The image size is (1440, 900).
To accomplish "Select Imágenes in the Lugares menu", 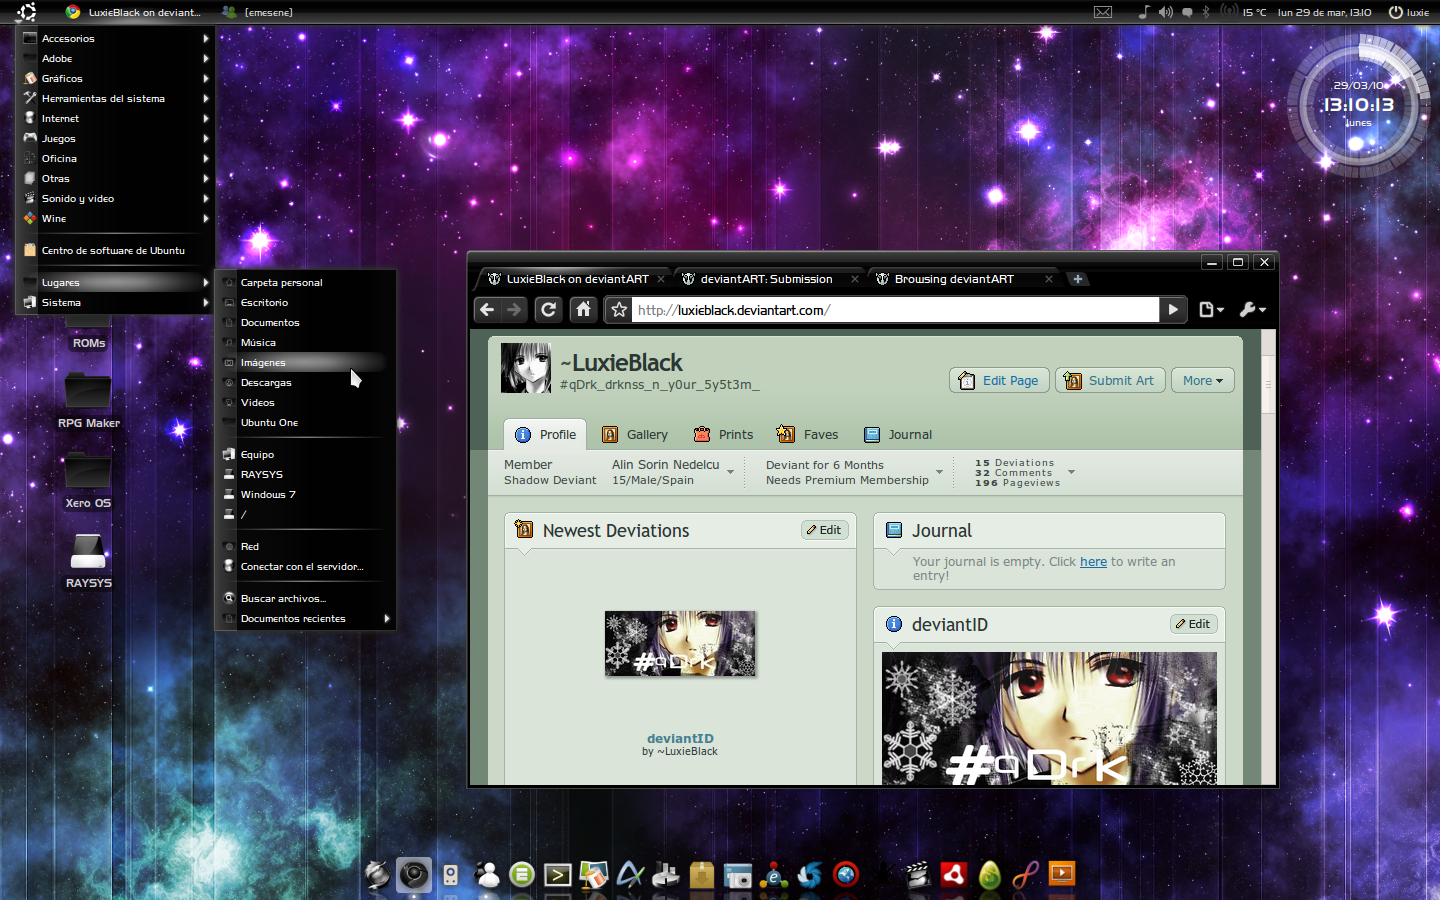I will [306, 362].
